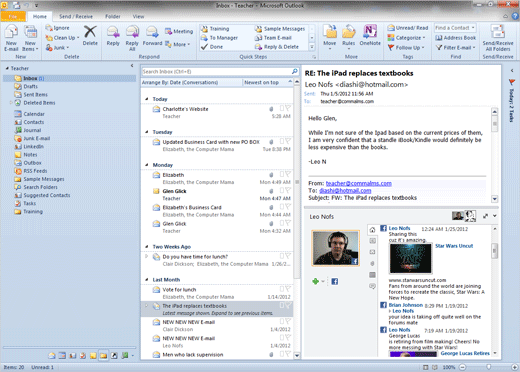520x372 pixels.
Task: Click the Find a Contact field
Action: click(455, 28)
